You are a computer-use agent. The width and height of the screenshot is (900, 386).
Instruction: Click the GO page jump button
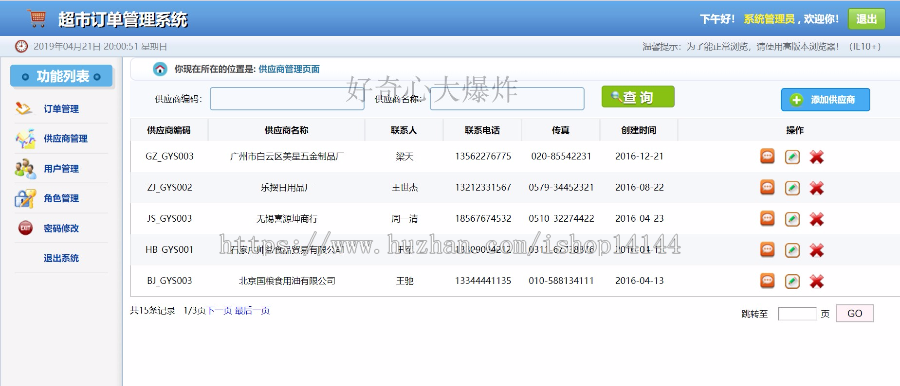855,314
